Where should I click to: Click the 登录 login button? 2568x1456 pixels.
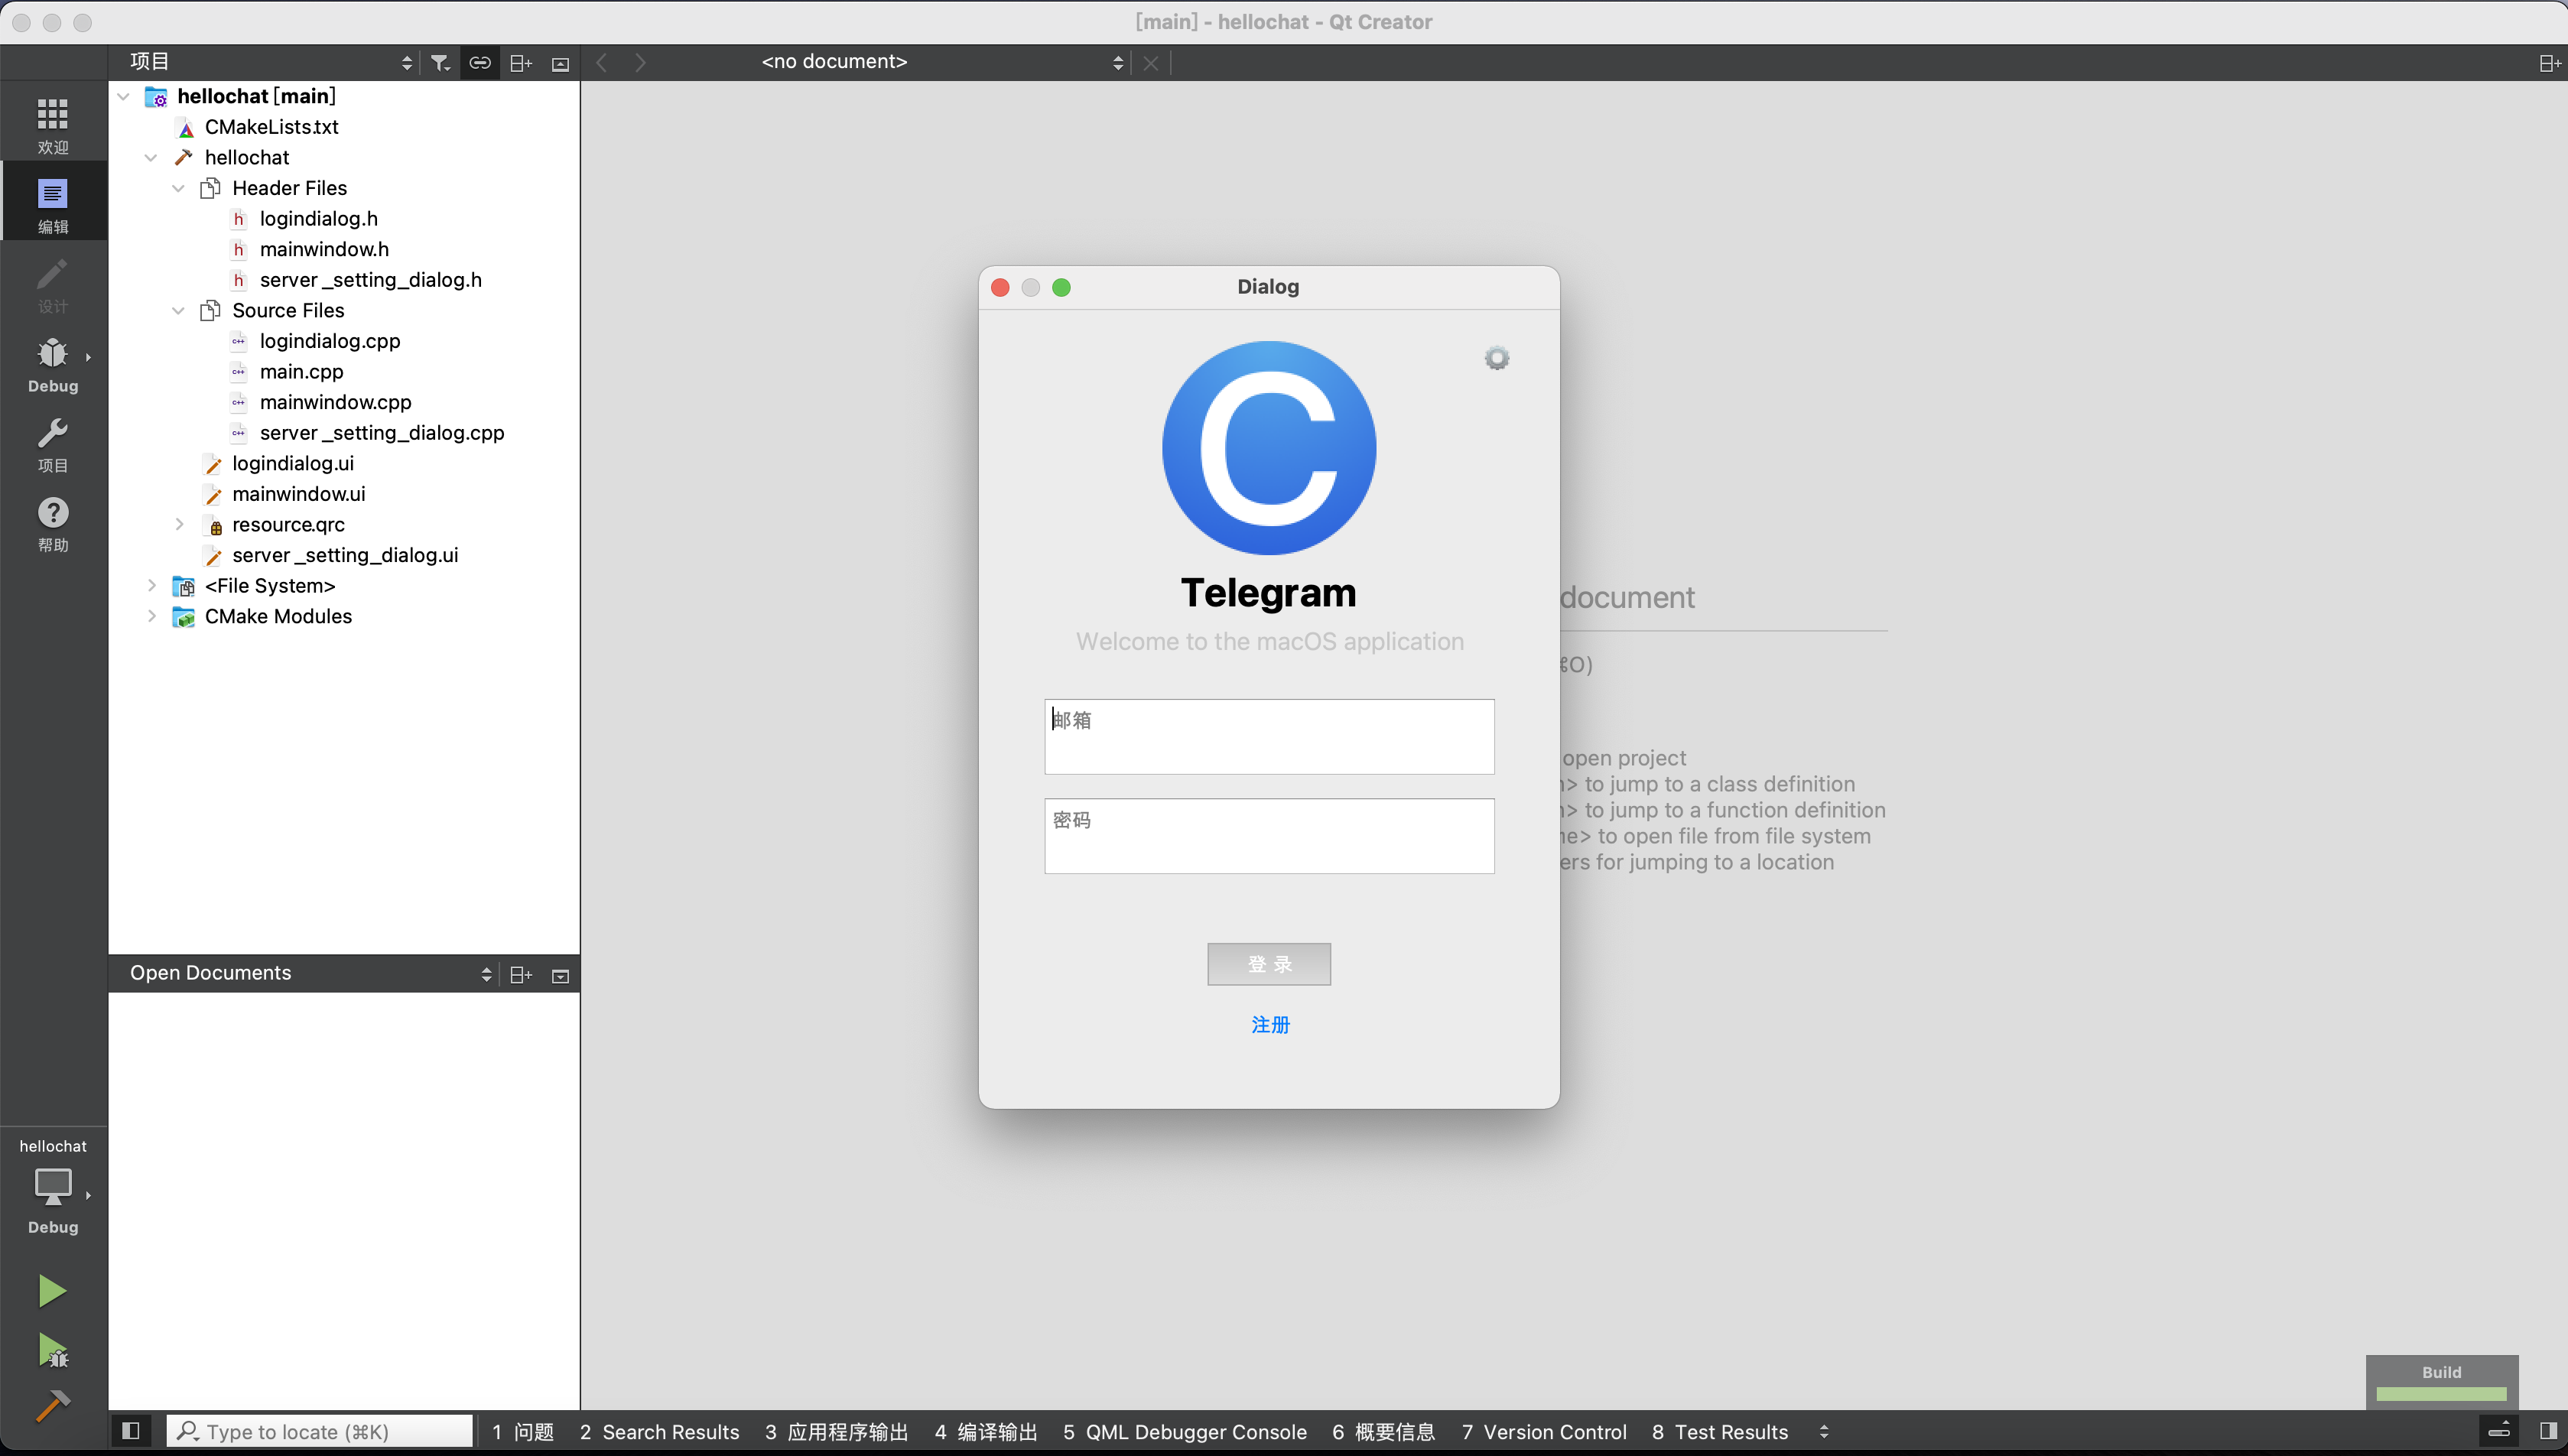tap(1268, 963)
